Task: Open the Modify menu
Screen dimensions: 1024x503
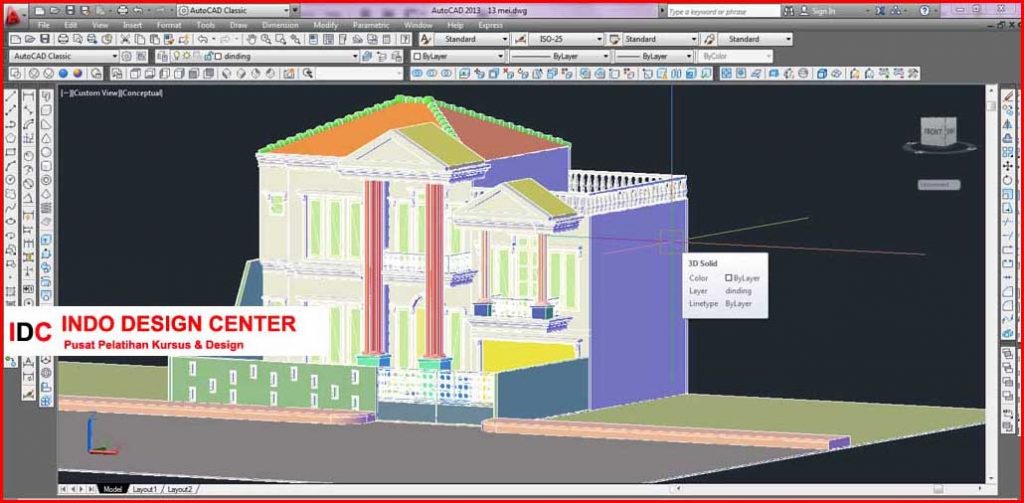Action: (x=326, y=25)
